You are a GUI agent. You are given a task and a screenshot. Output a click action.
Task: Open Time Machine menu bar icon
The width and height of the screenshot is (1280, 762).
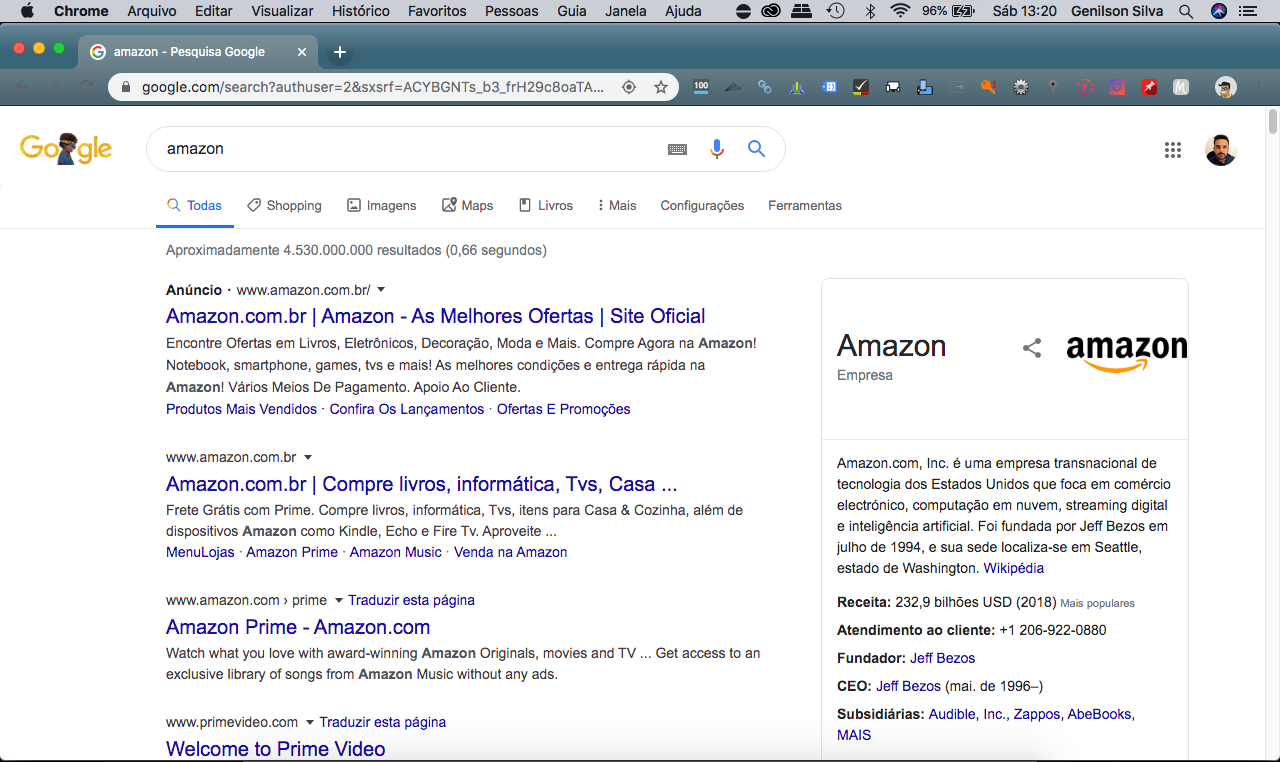(x=835, y=11)
